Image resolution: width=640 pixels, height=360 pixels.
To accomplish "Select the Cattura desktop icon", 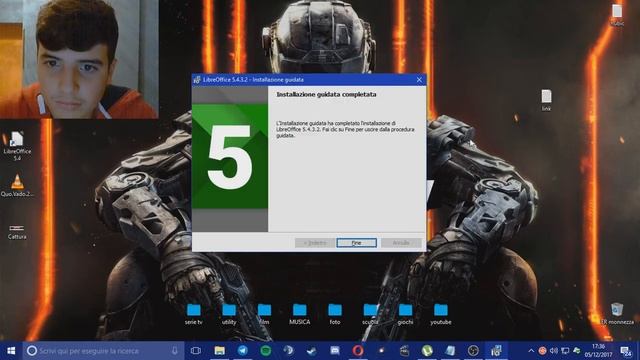I will (17, 231).
